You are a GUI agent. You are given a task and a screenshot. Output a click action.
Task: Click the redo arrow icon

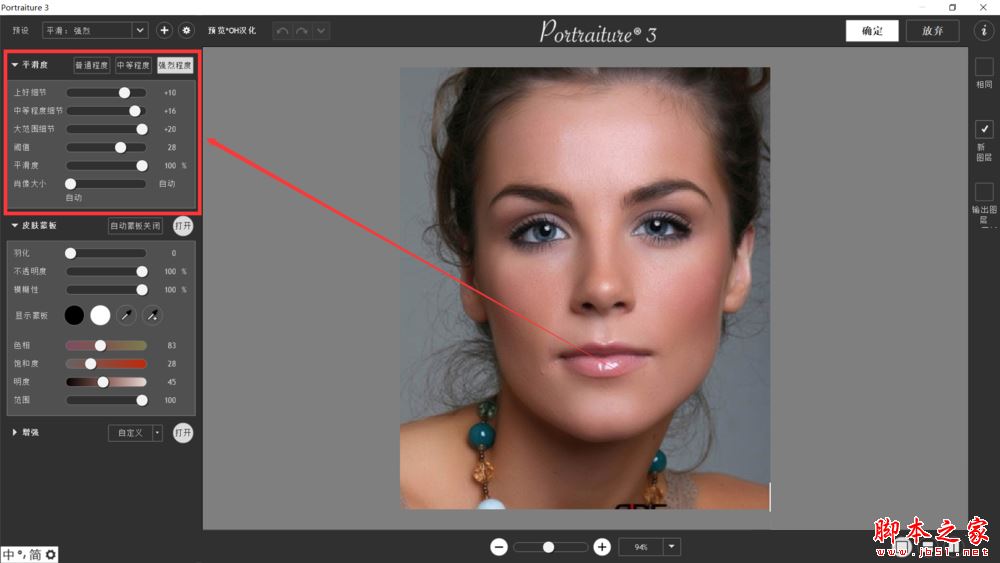(x=302, y=31)
